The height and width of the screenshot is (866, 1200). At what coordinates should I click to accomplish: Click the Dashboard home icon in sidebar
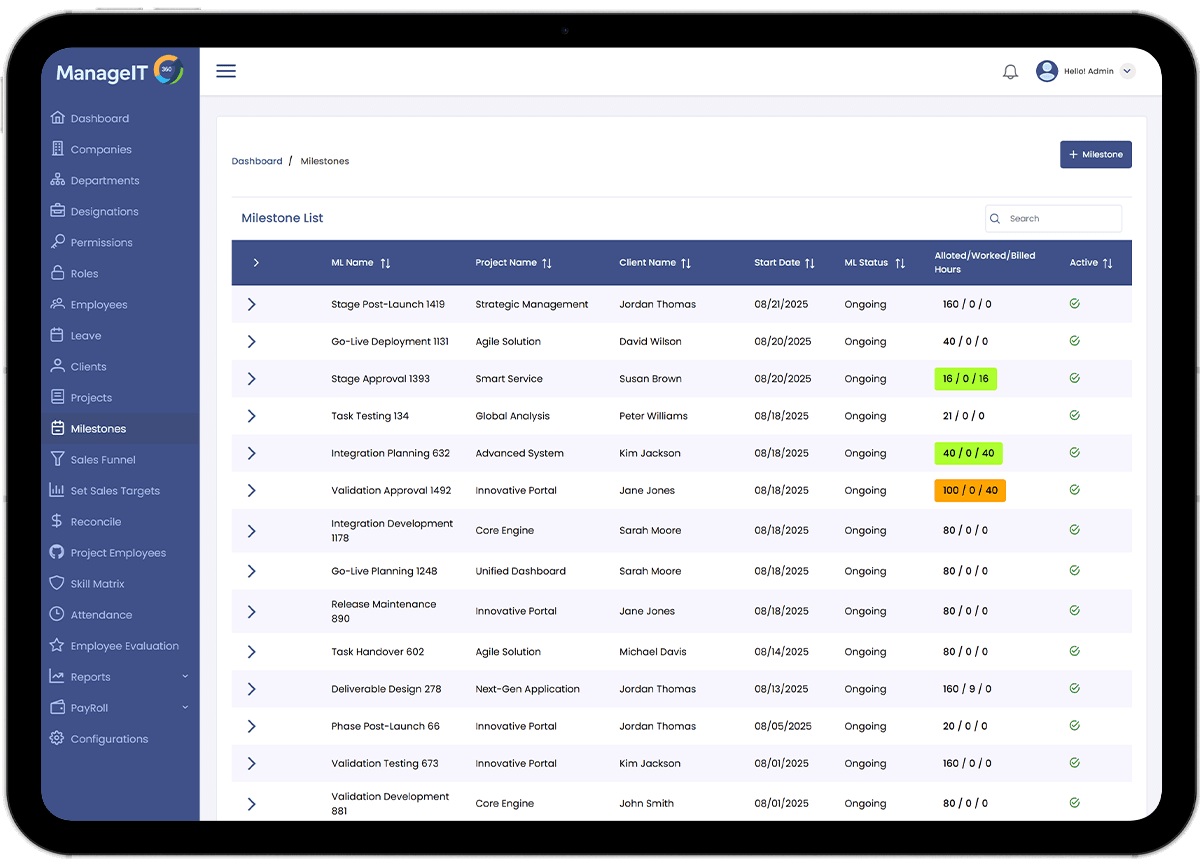(x=58, y=118)
